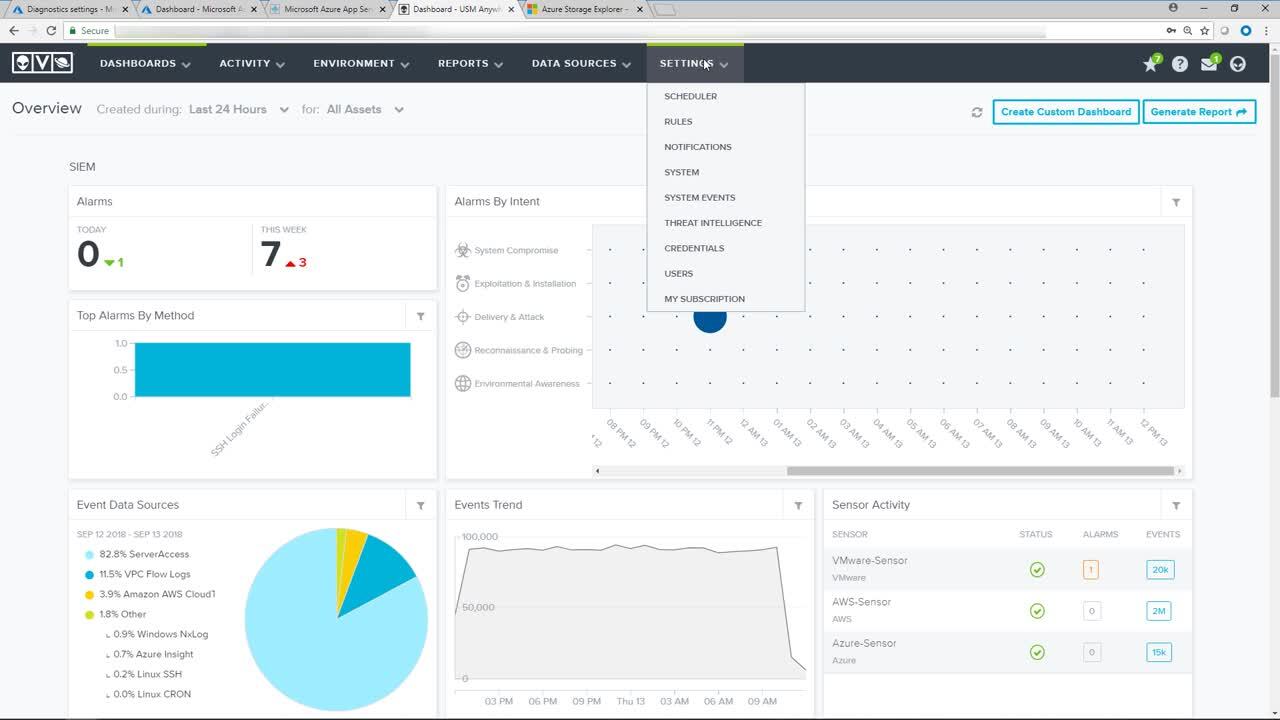Click the Azure-Sensor green status checkmark

tap(1037, 652)
